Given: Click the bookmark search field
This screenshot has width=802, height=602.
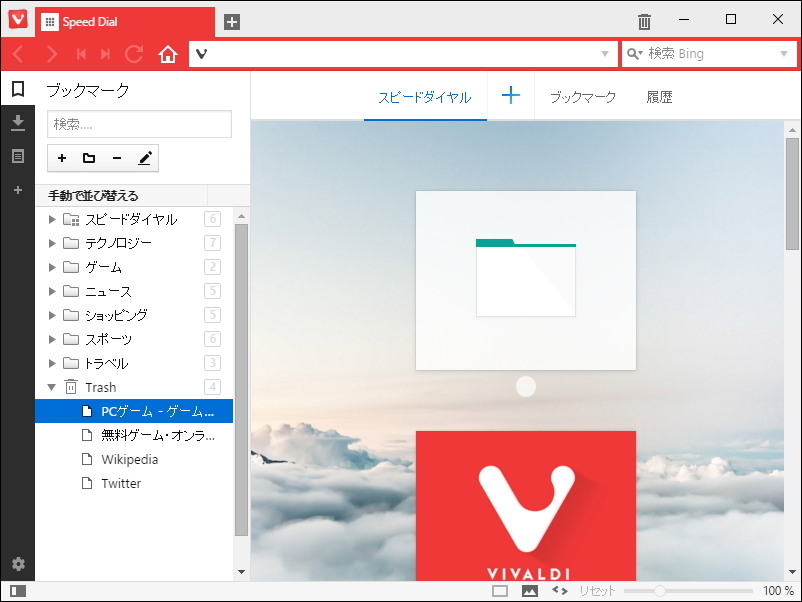Looking at the screenshot, I should 139,124.
